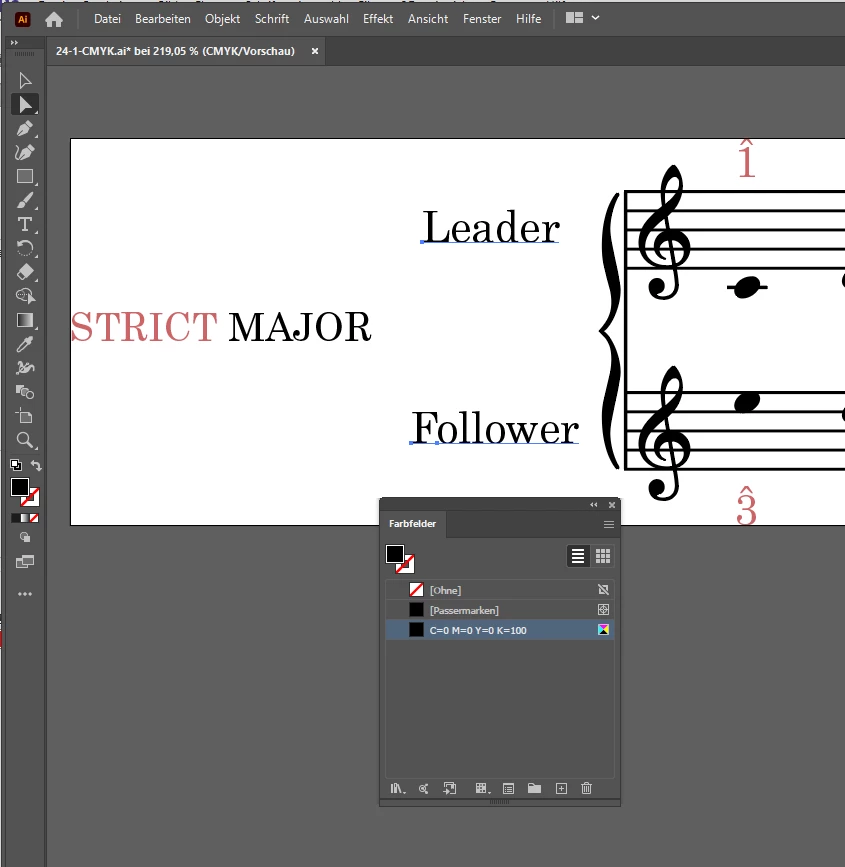Select the Paintbrush tool
This screenshot has width=845, height=867.
[25, 200]
